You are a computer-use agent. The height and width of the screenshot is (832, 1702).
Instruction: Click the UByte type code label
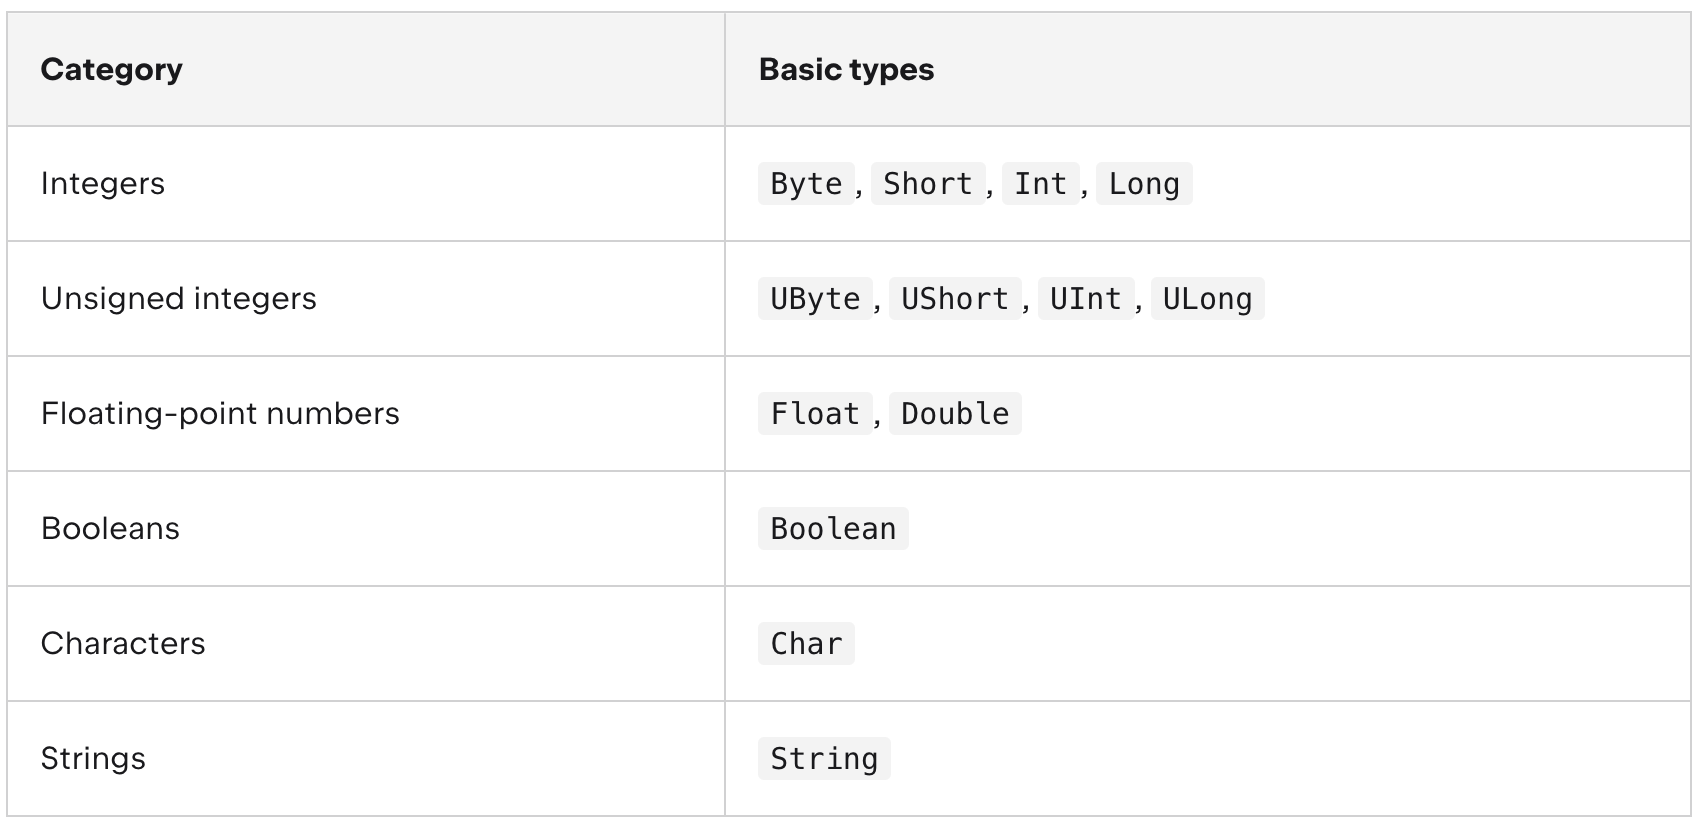[815, 299]
